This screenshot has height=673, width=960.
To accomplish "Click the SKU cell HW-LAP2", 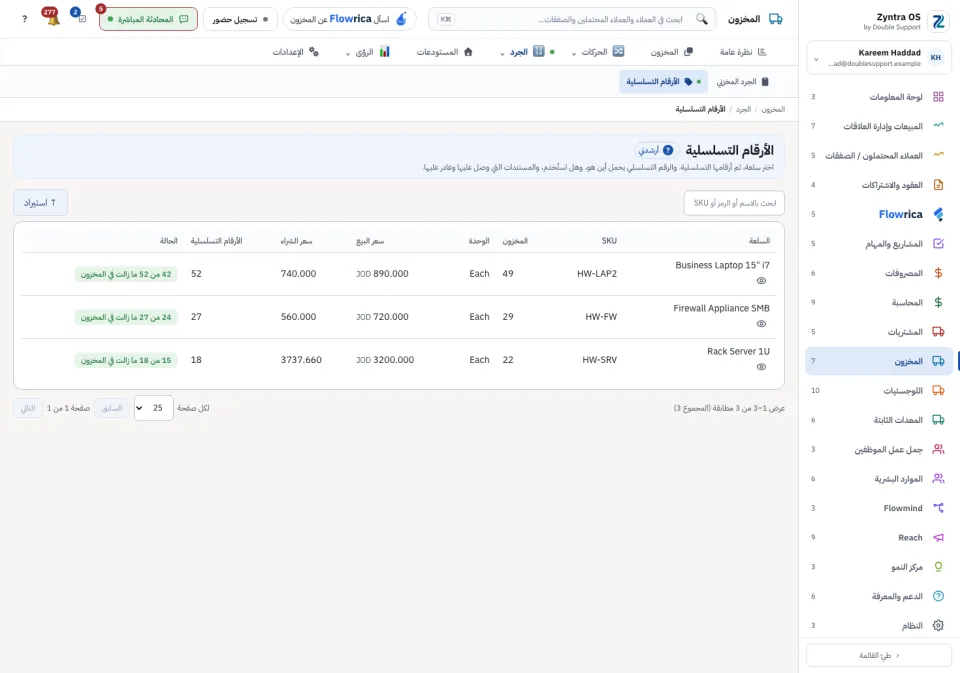I will pos(597,274).
